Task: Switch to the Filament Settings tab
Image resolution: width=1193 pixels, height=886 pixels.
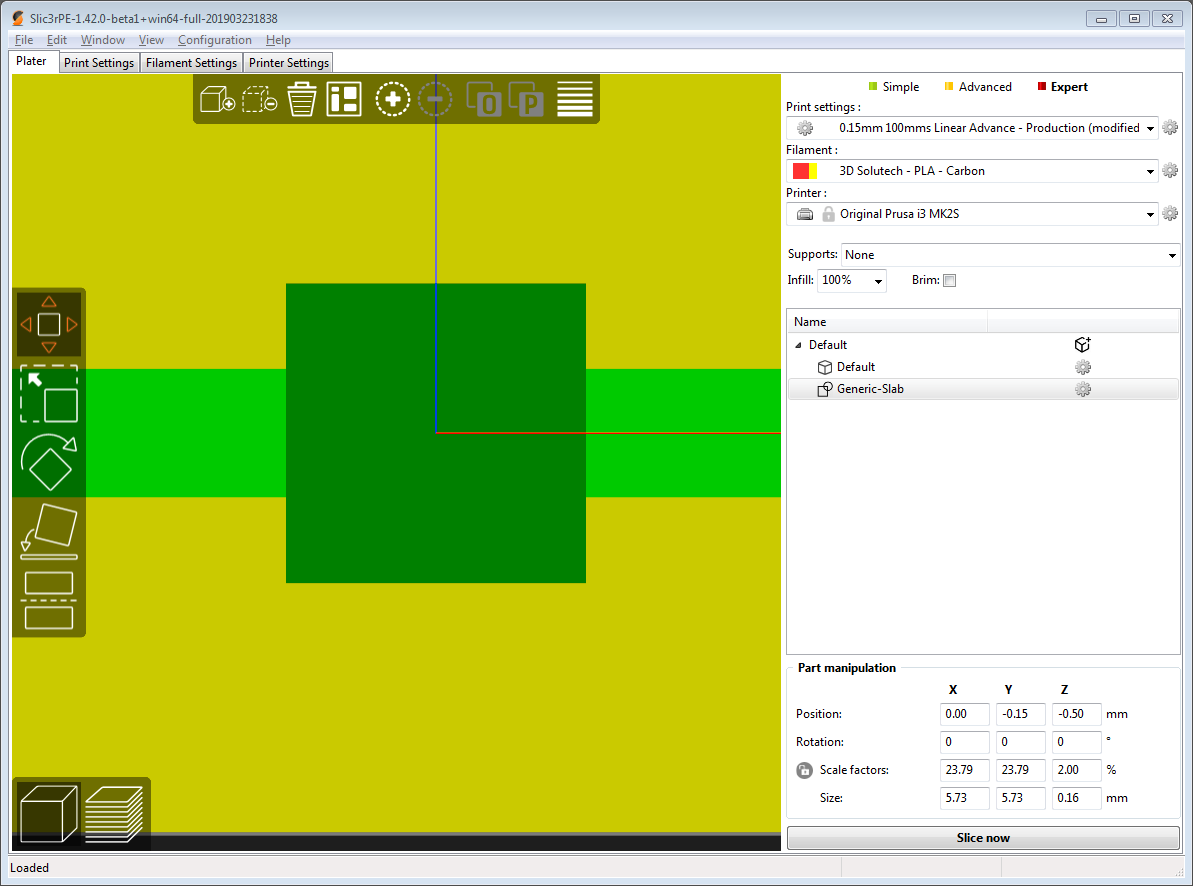Action: 191,62
